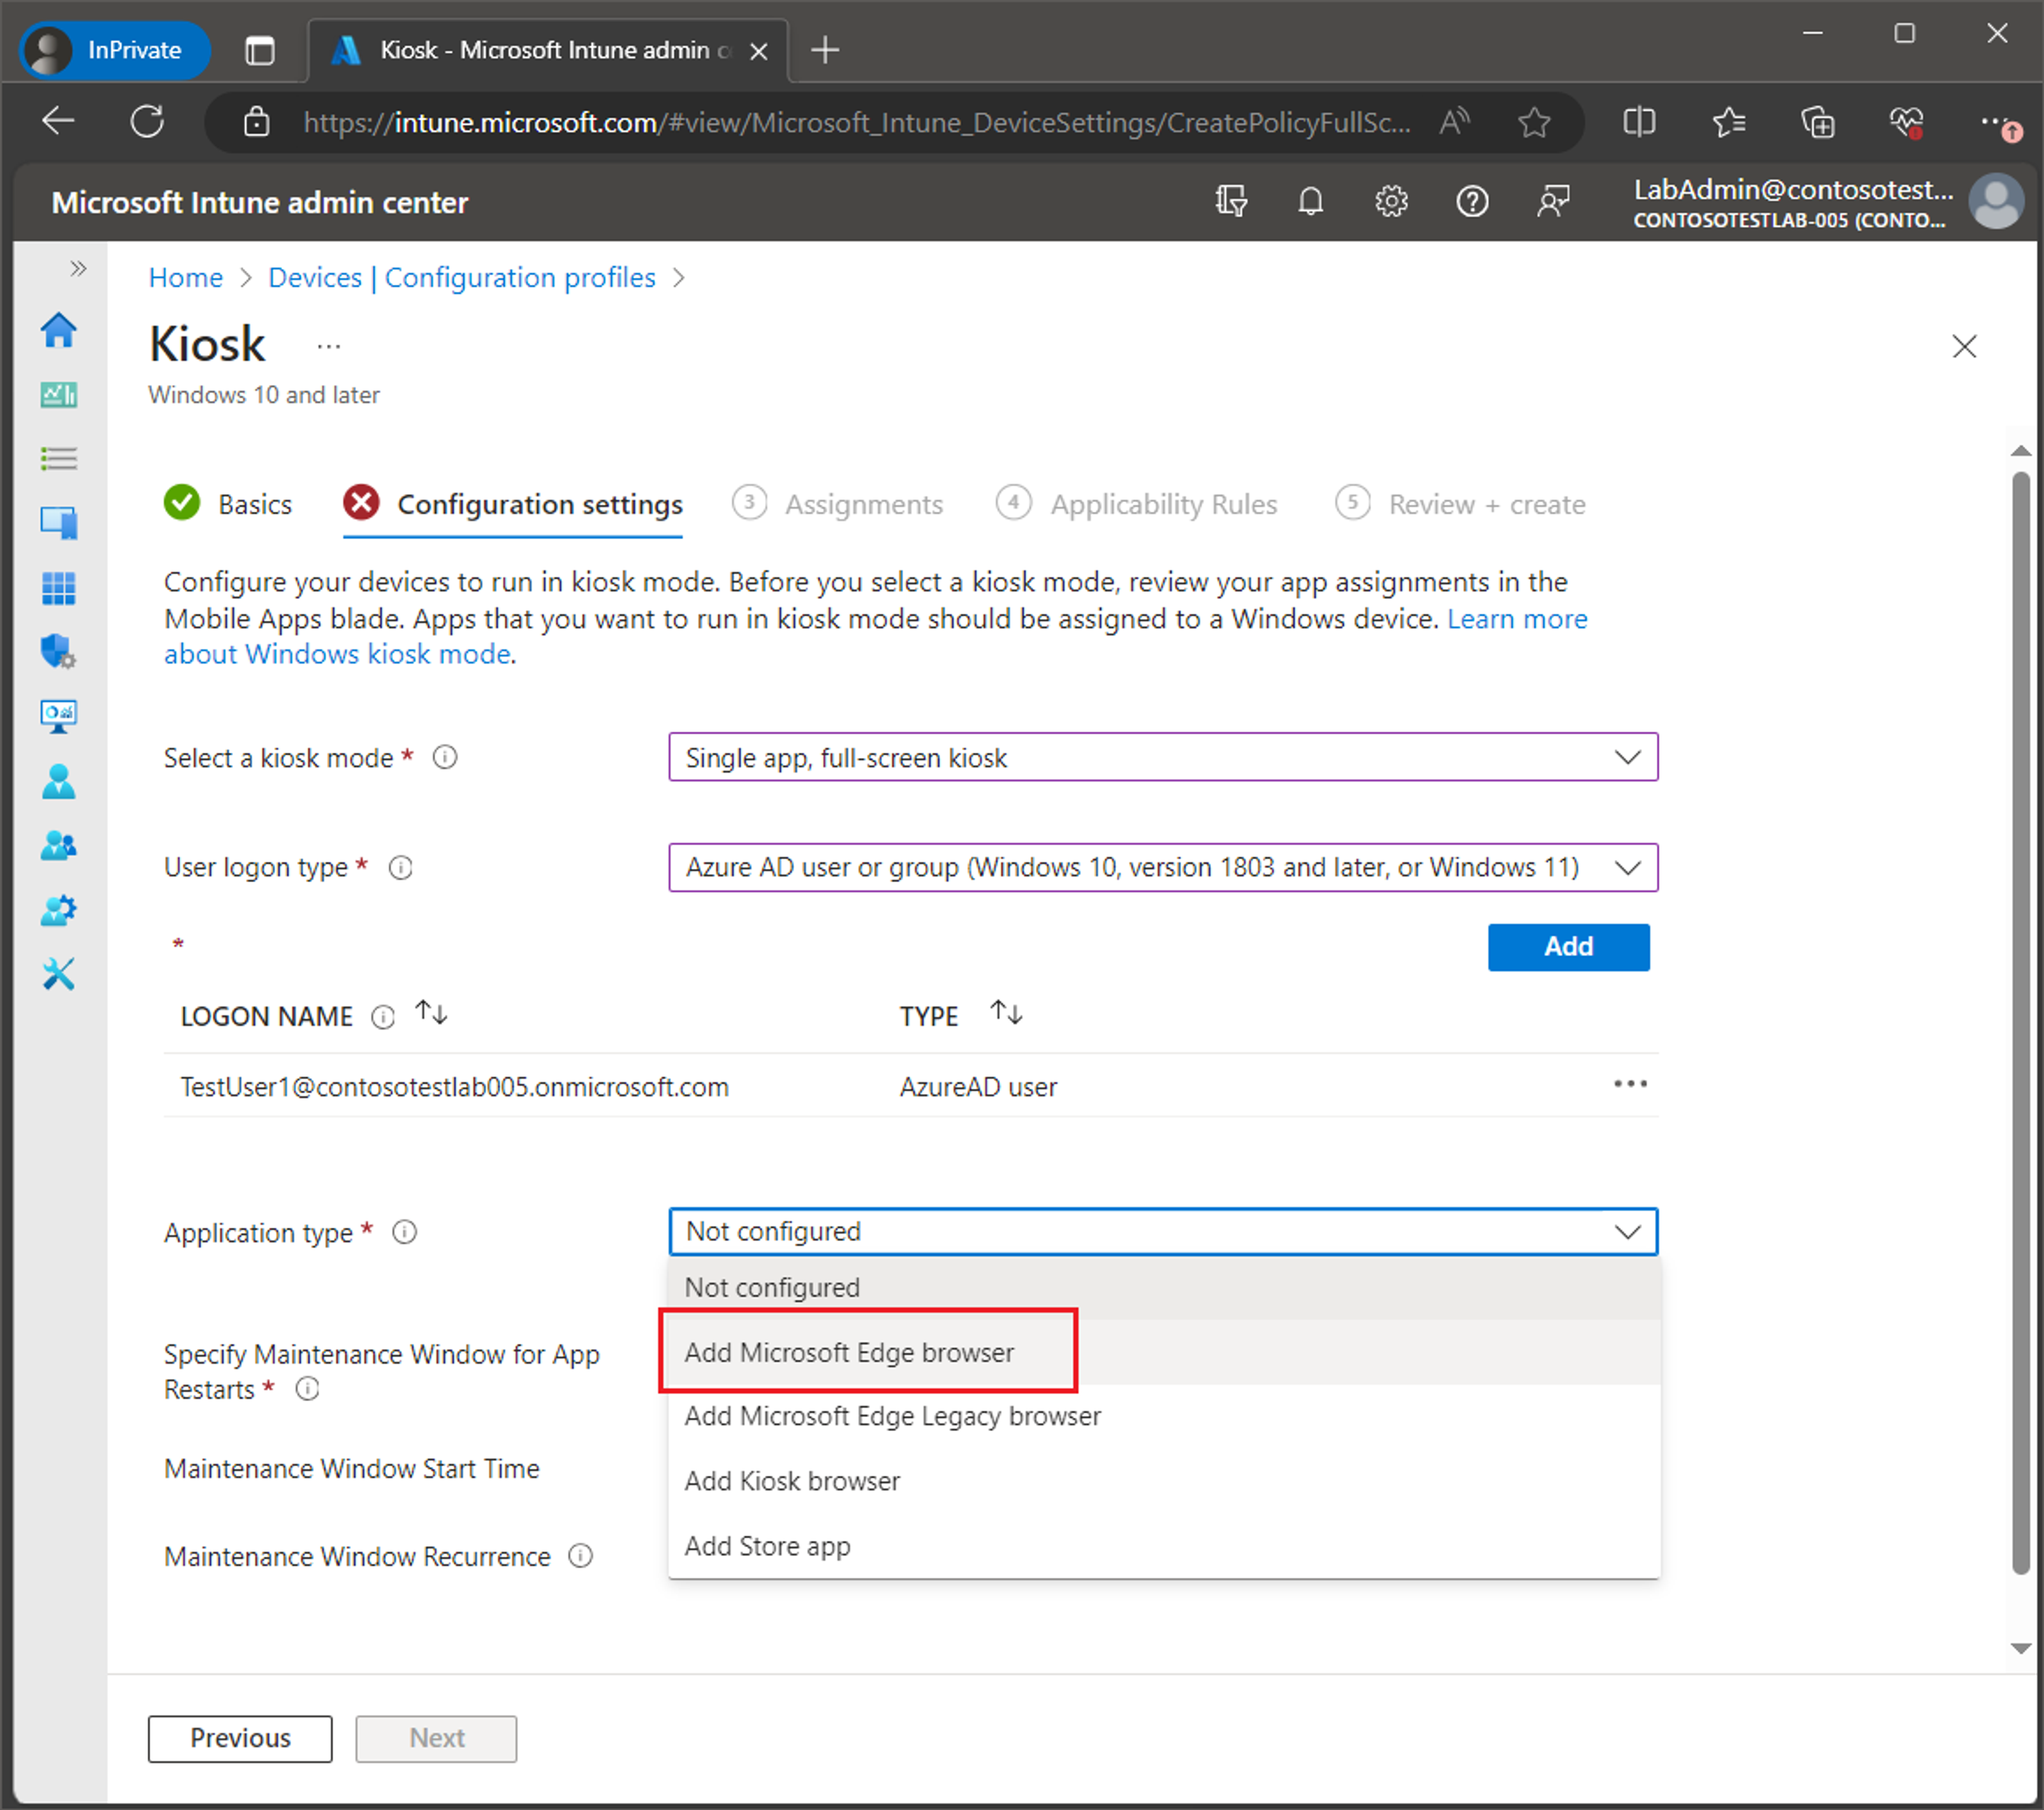Screen dimensions: 2044x1810
Task: Open Endpoint security shield icon in the sidebar
Action: 58,652
